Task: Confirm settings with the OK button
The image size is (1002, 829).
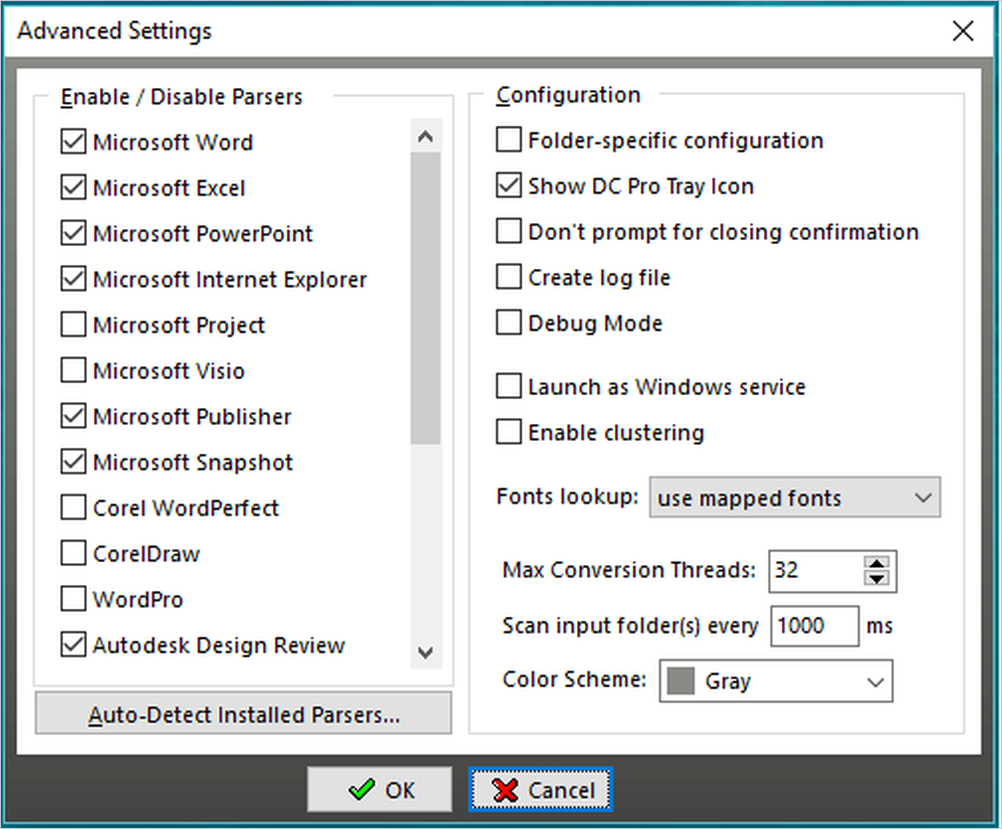Action: 380,790
